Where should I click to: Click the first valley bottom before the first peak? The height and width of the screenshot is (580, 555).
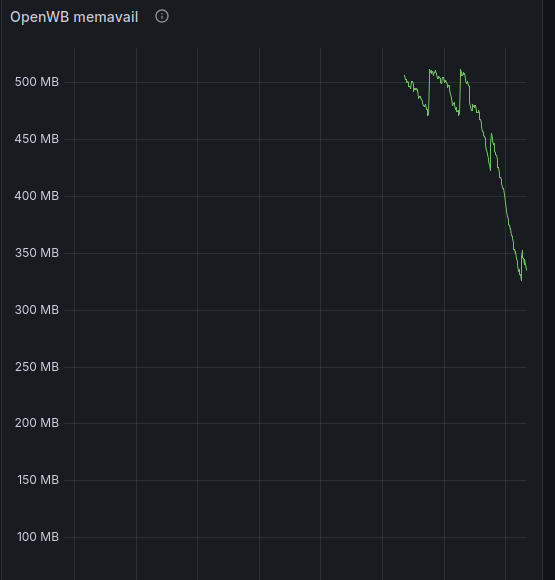click(x=428, y=115)
